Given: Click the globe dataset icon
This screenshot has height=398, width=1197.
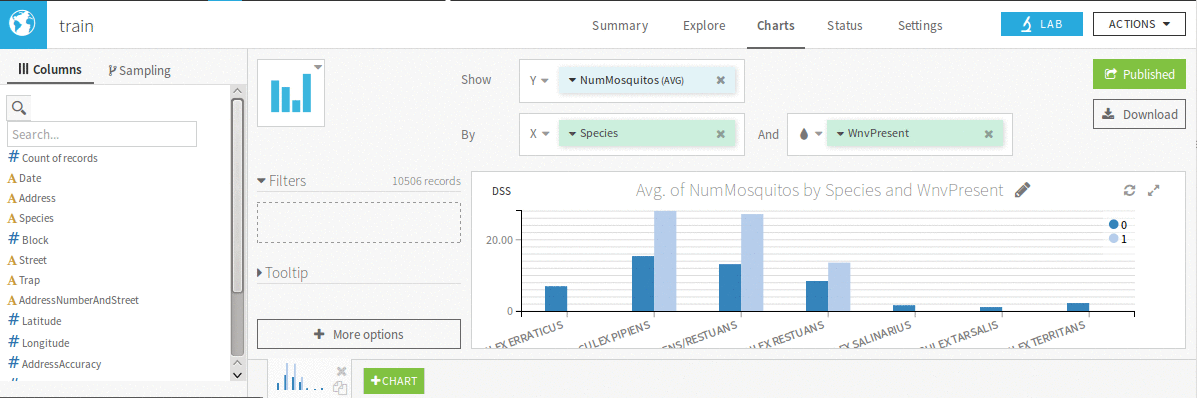Looking at the screenshot, I should [x=23, y=24].
